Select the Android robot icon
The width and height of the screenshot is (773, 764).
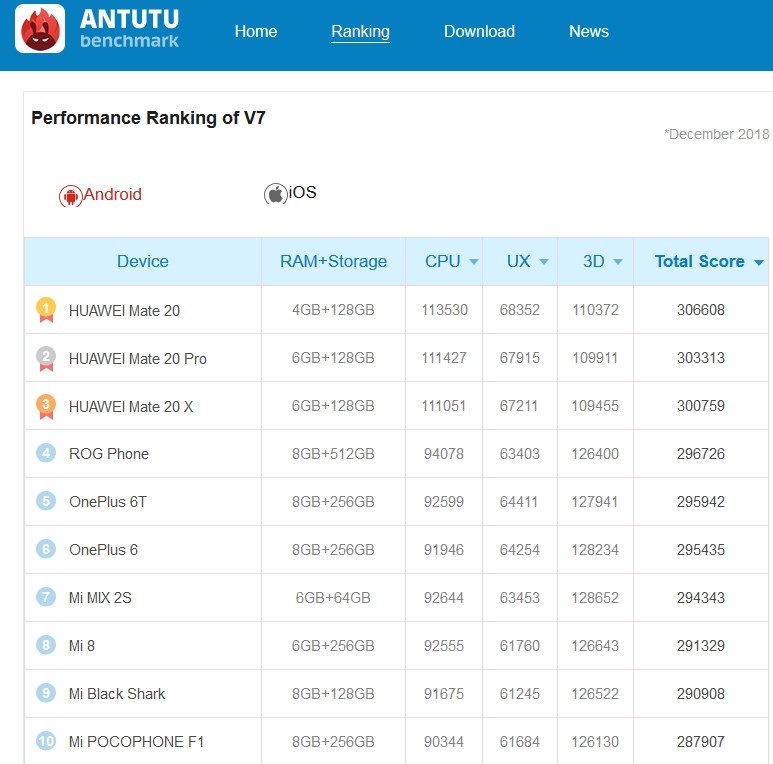[x=69, y=196]
